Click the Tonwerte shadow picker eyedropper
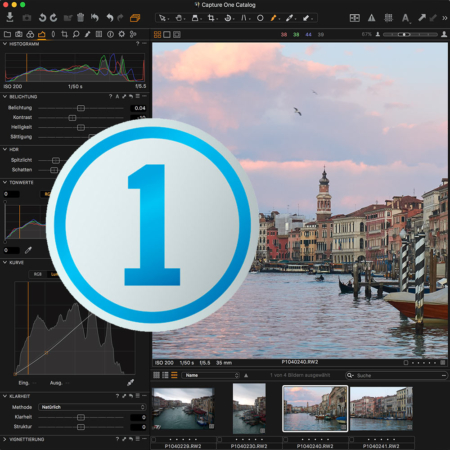The image size is (450, 450). [x=28, y=250]
